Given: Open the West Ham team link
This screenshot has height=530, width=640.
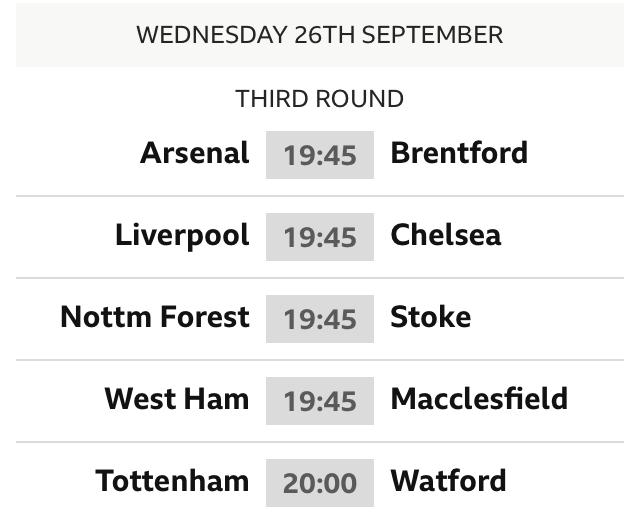Looking at the screenshot, I should pyautogui.click(x=177, y=399).
